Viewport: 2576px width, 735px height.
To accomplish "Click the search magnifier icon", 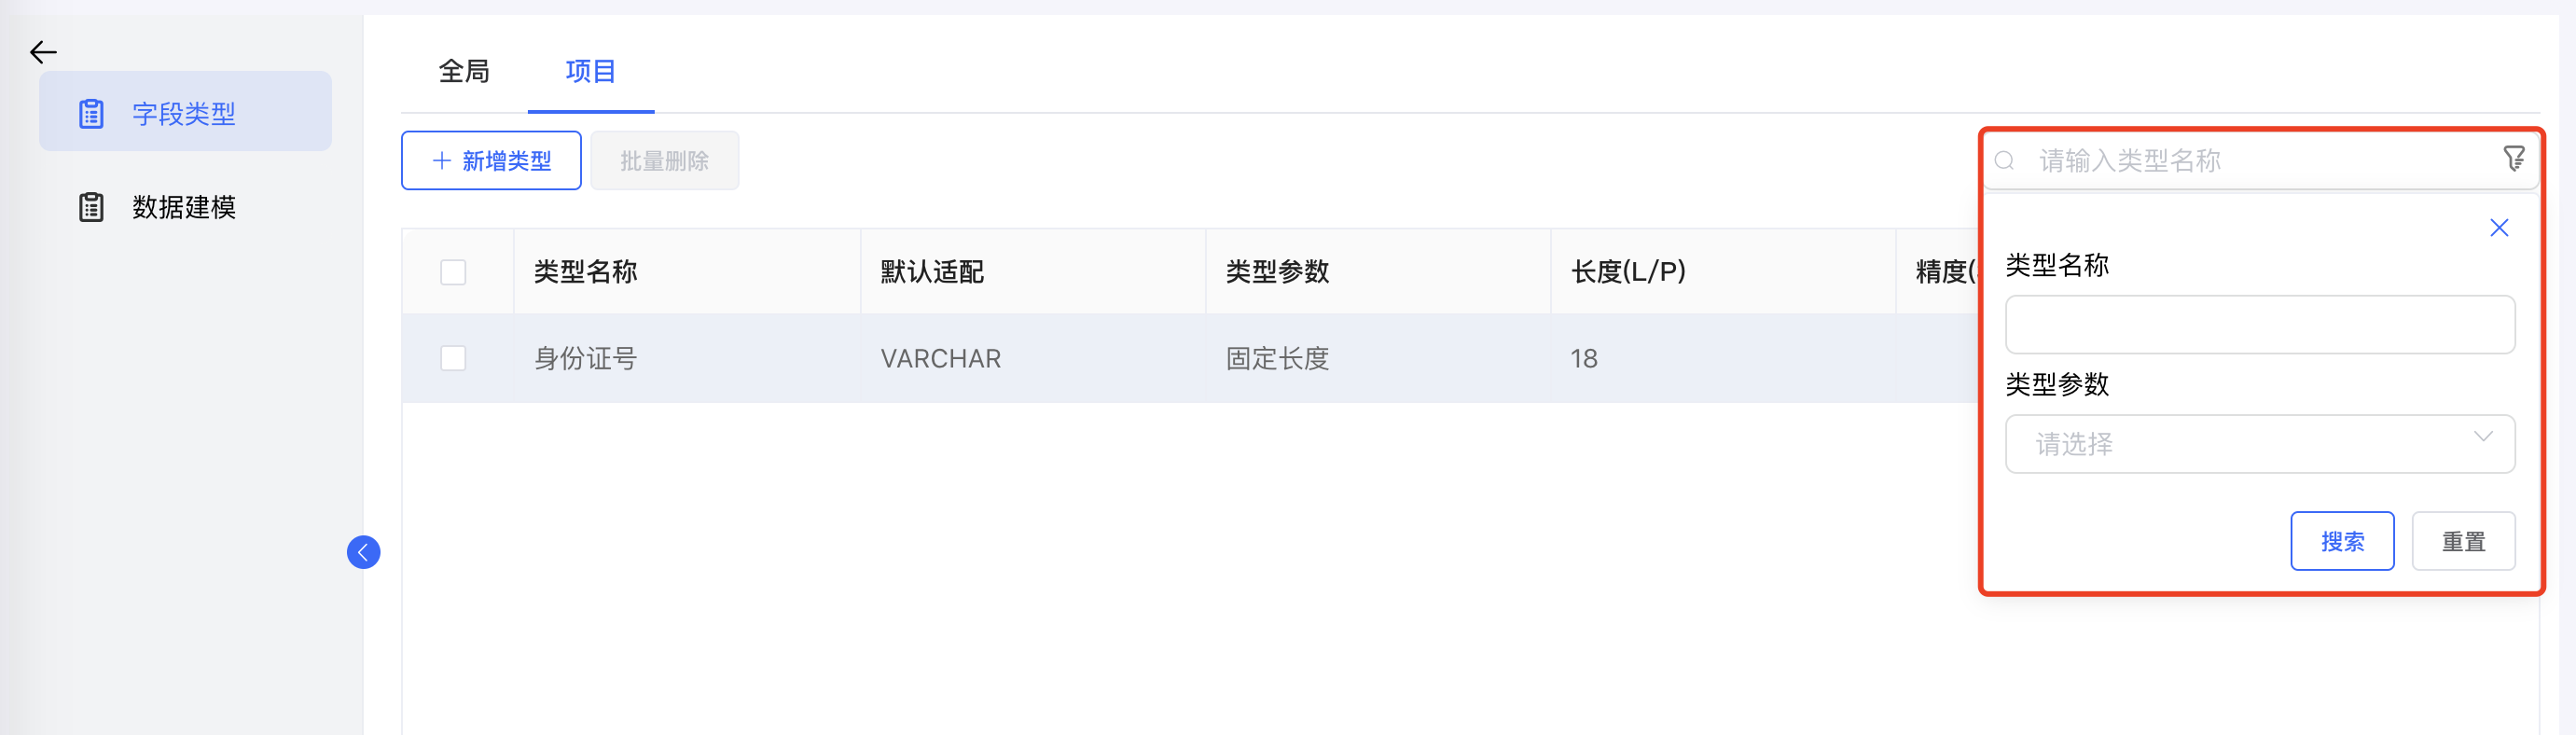I will pyautogui.click(x=2004, y=161).
